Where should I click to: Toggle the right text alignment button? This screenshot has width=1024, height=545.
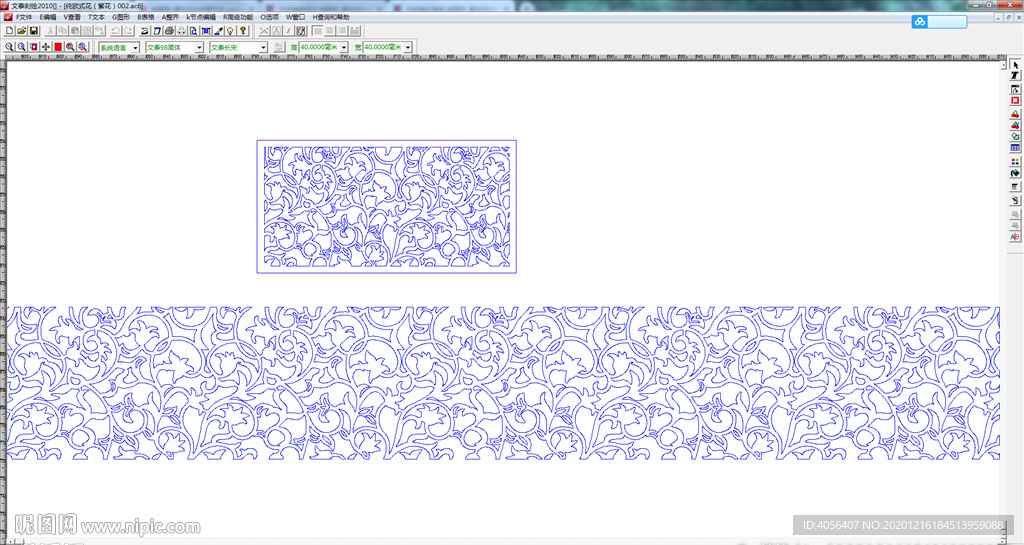click(x=342, y=31)
